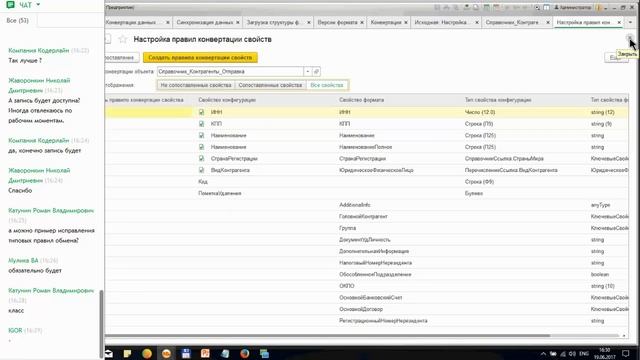Show hidden tray icons chevron
Screen dimensions: 640x360
(543, 354)
